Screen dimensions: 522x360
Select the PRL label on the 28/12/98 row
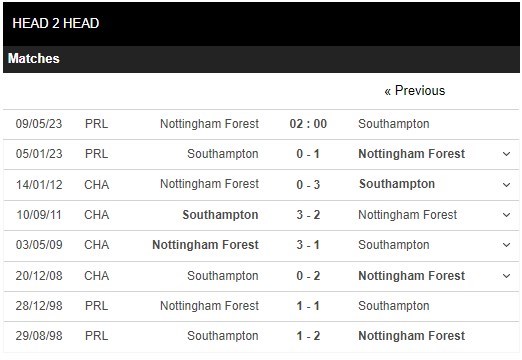coord(97,306)
